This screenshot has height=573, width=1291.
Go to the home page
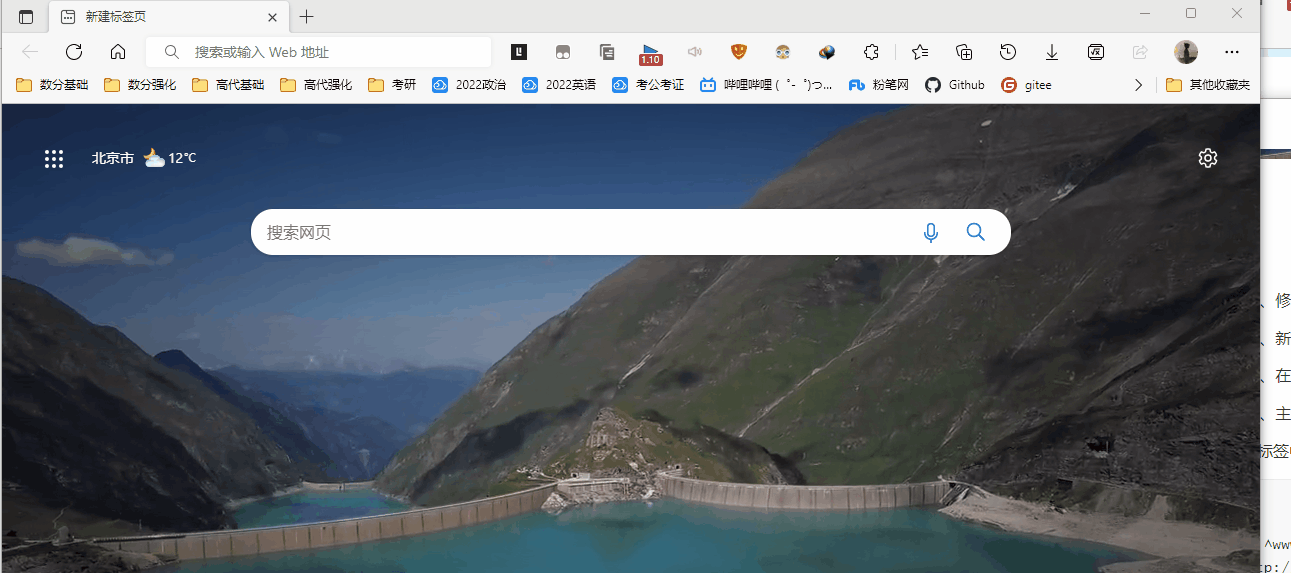[x=118, y=52]
